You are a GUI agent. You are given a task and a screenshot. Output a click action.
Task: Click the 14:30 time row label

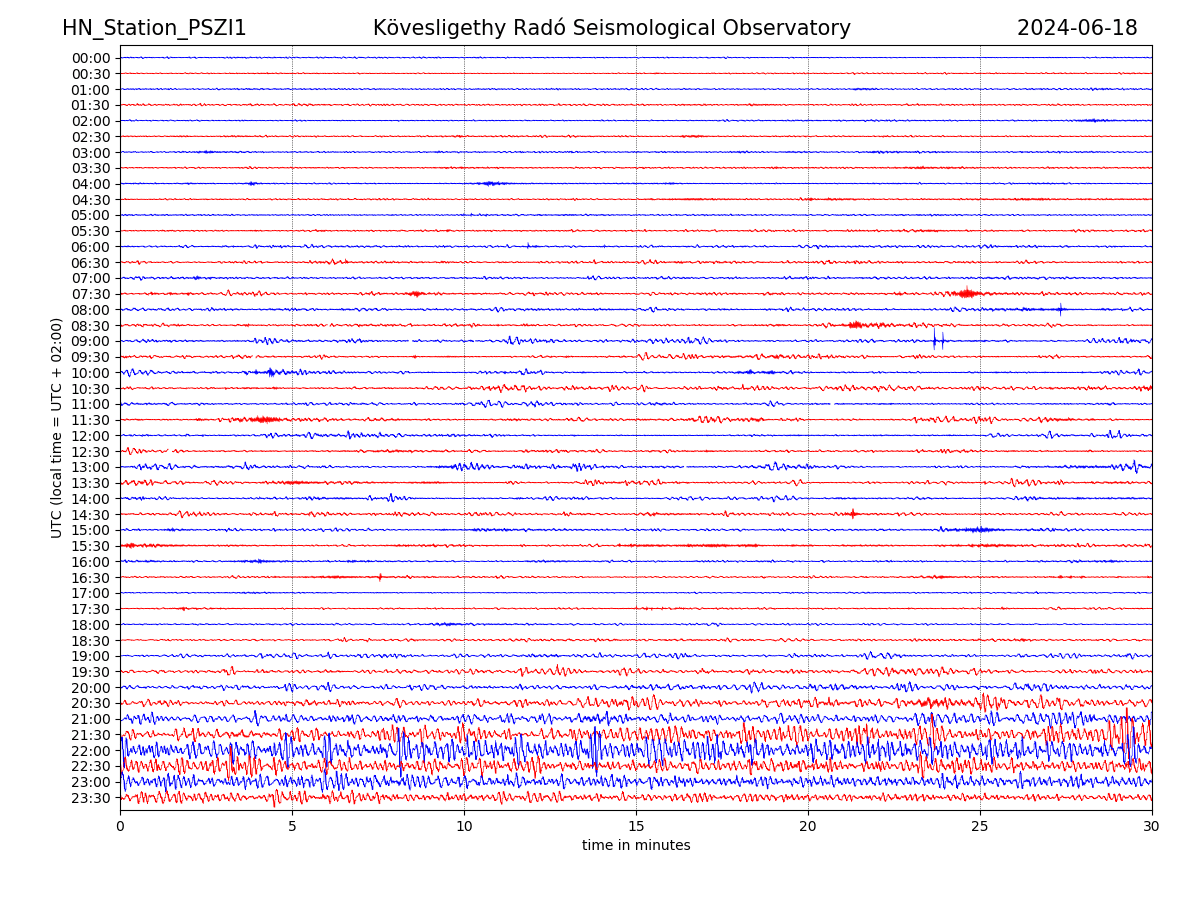point(90,515)
